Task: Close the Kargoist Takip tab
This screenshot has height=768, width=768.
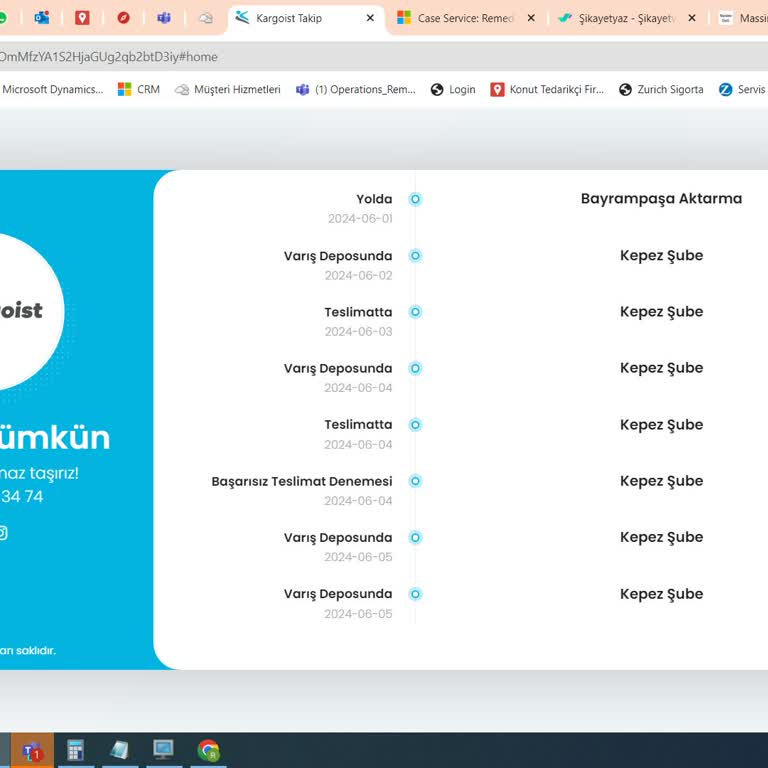Action: pyautogui.click(x=370, y=18)
